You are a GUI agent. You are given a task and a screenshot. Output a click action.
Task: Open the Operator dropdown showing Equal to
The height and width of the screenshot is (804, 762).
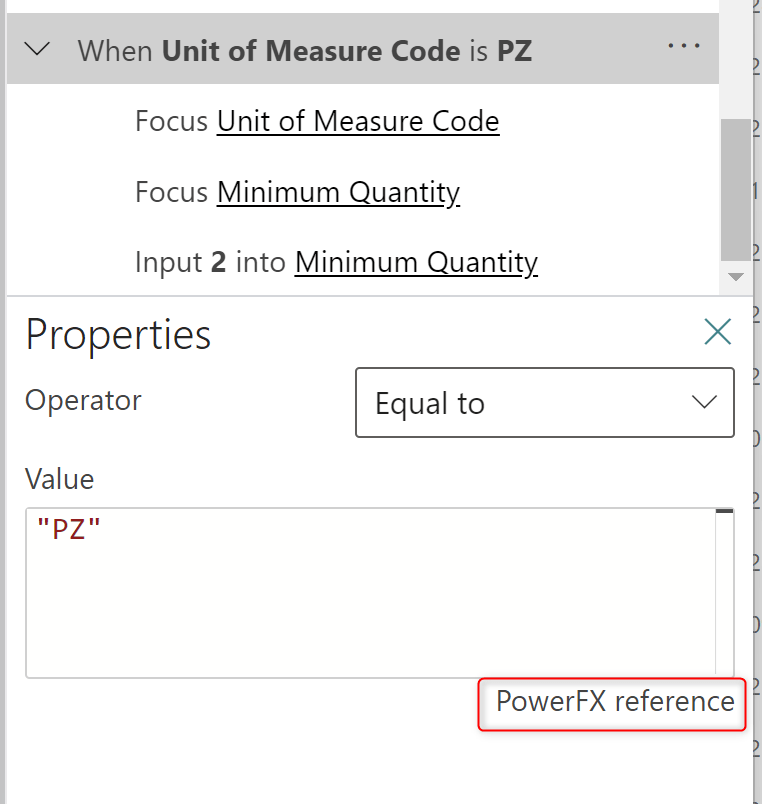pyautogui.click(x=544, y=403)
